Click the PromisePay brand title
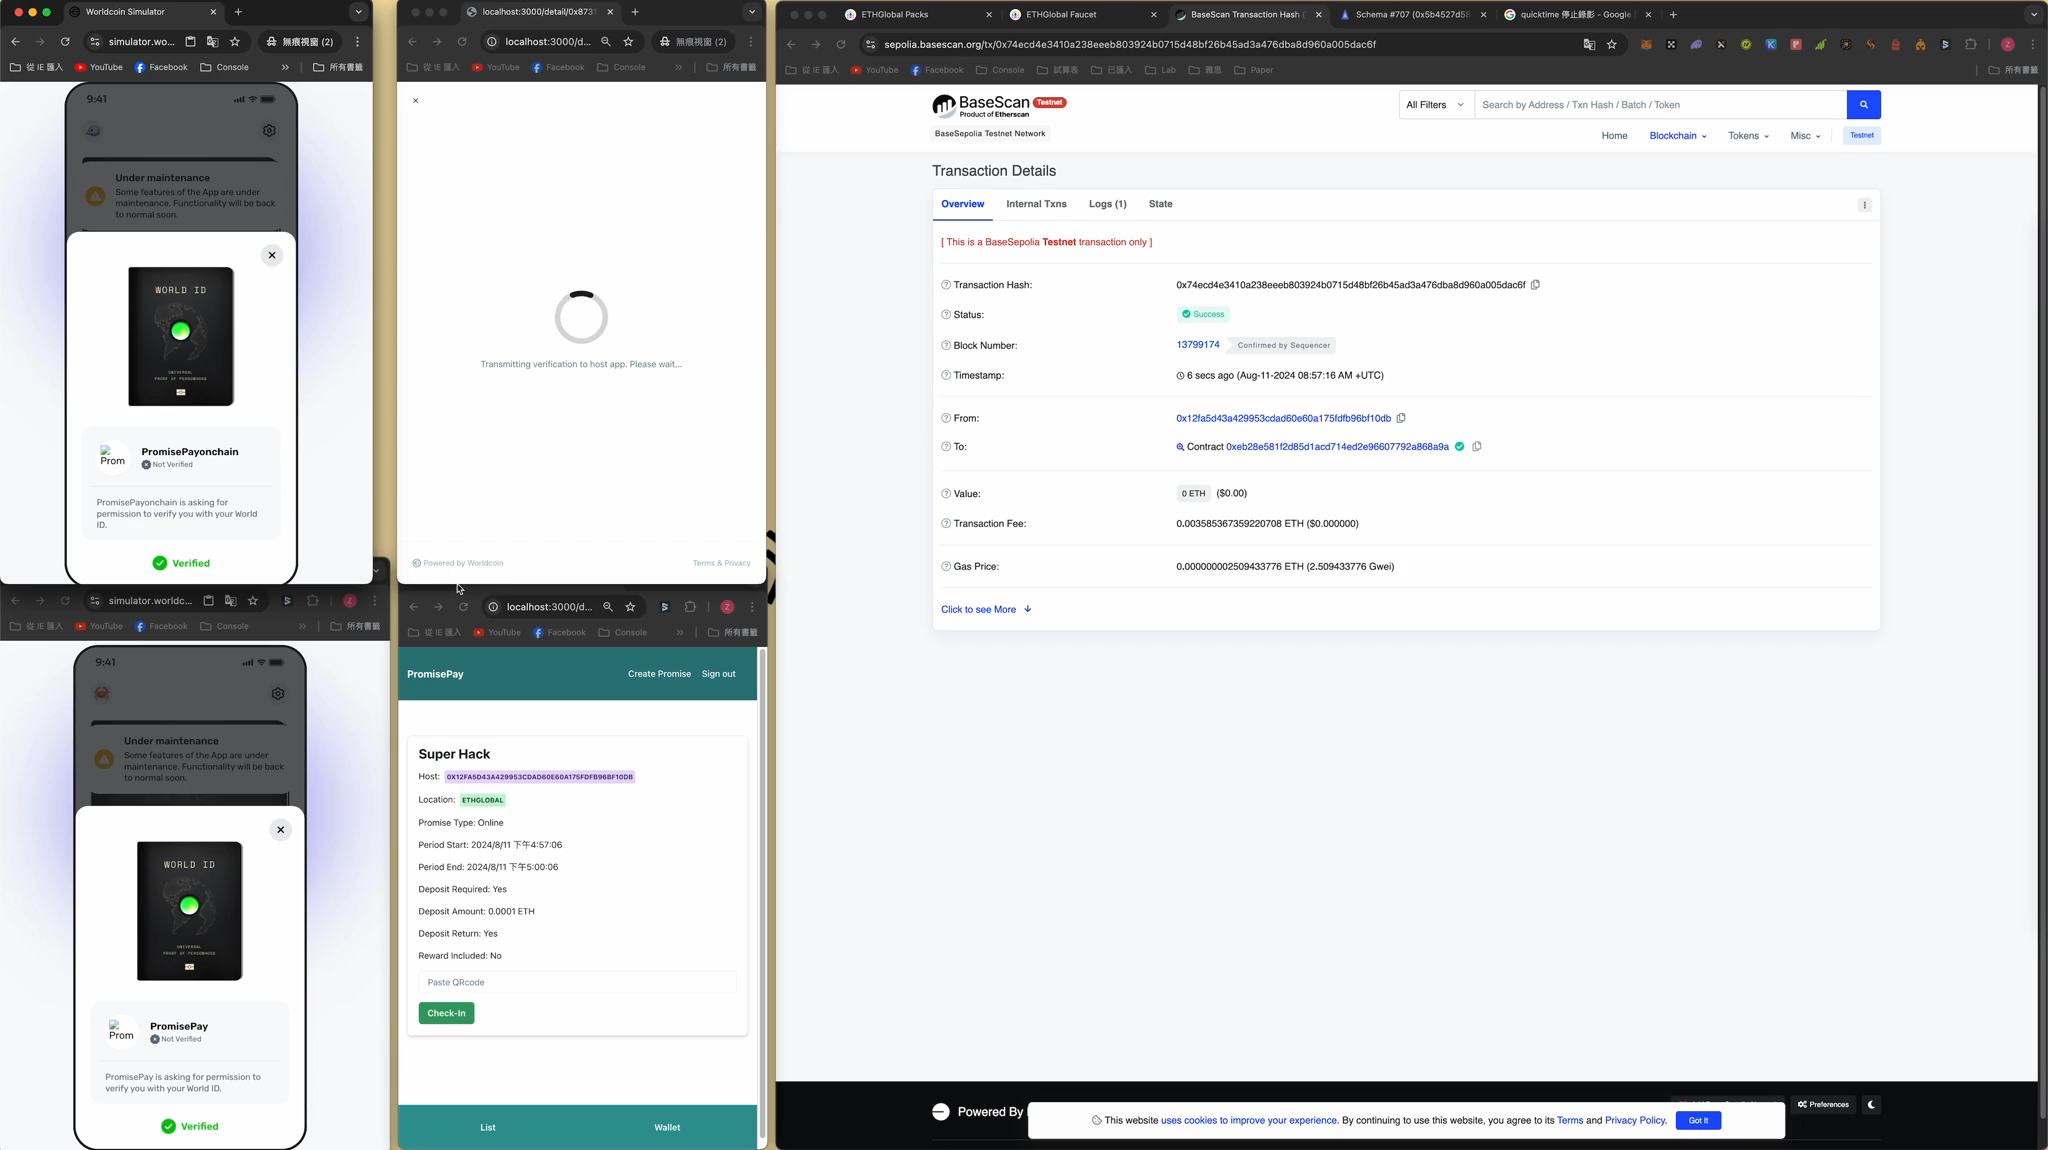2048x1150 pixels. point(435,674)
